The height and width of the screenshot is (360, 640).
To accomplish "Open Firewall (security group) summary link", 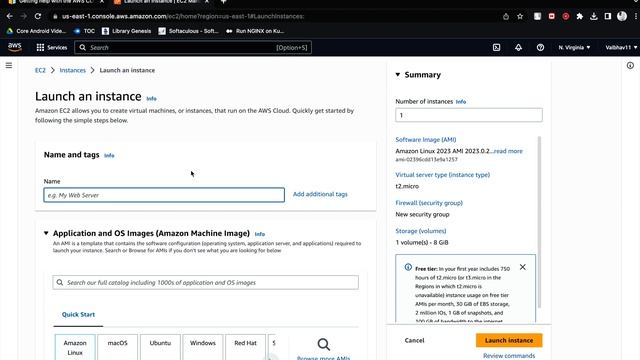I will pyautogui.click(x=429, y=203).
